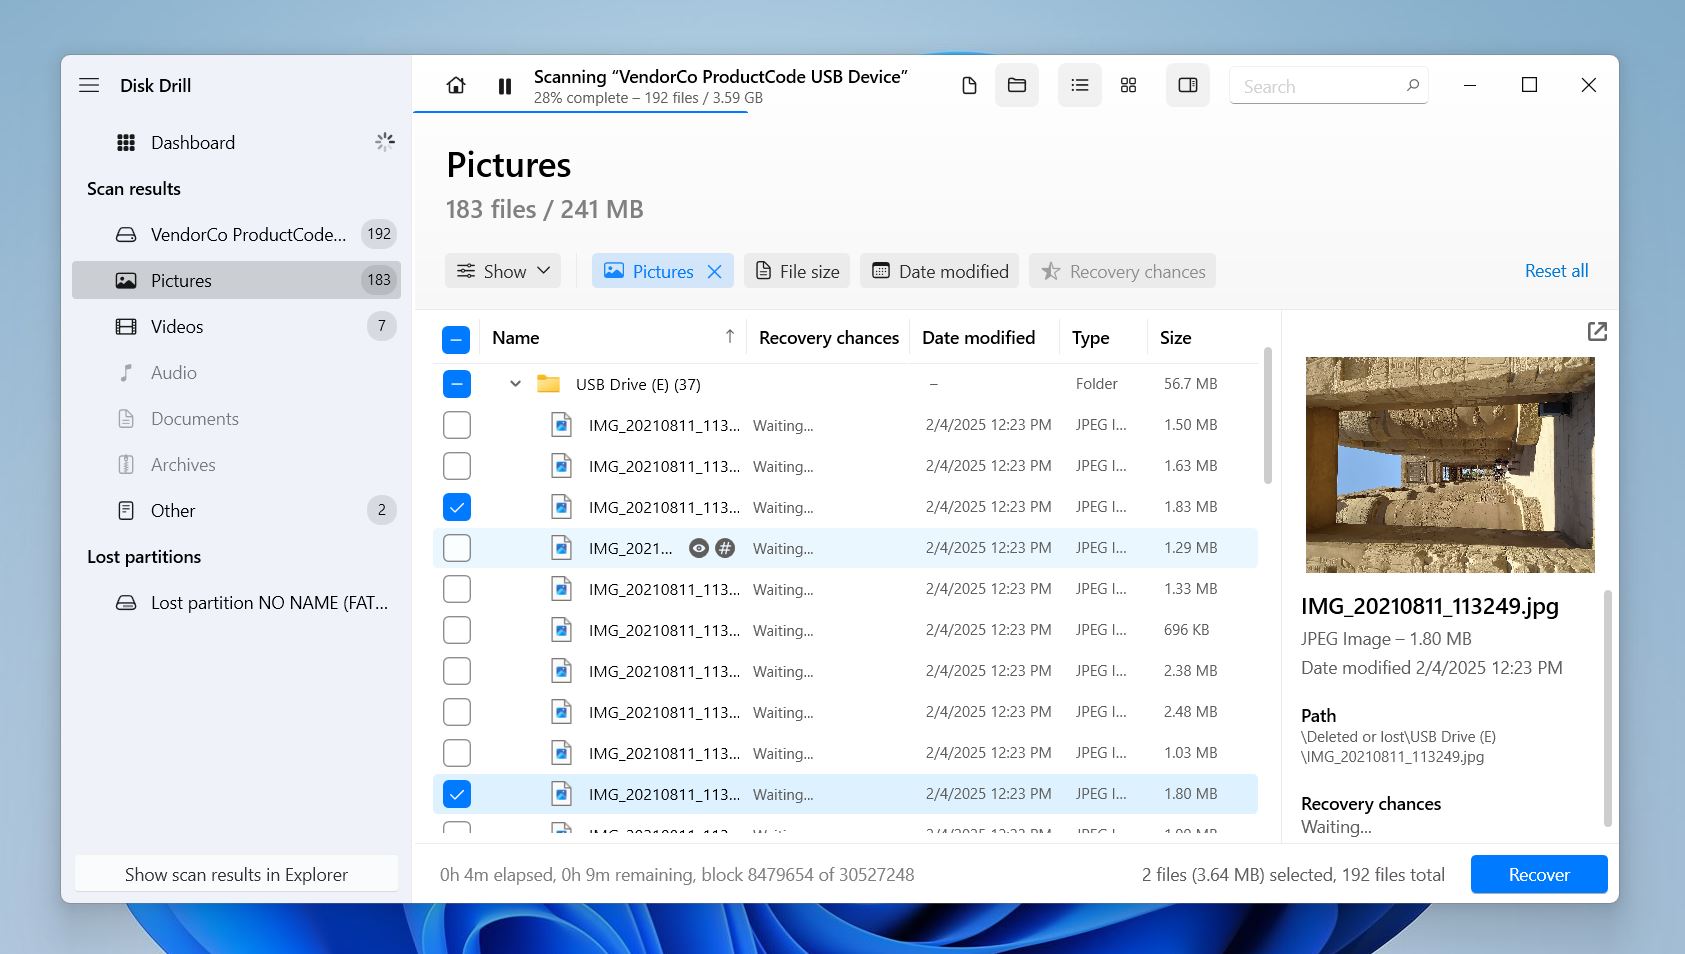
Task: Click the IMG_20210811_113249 preview thumbnail
Action: 1450,465
